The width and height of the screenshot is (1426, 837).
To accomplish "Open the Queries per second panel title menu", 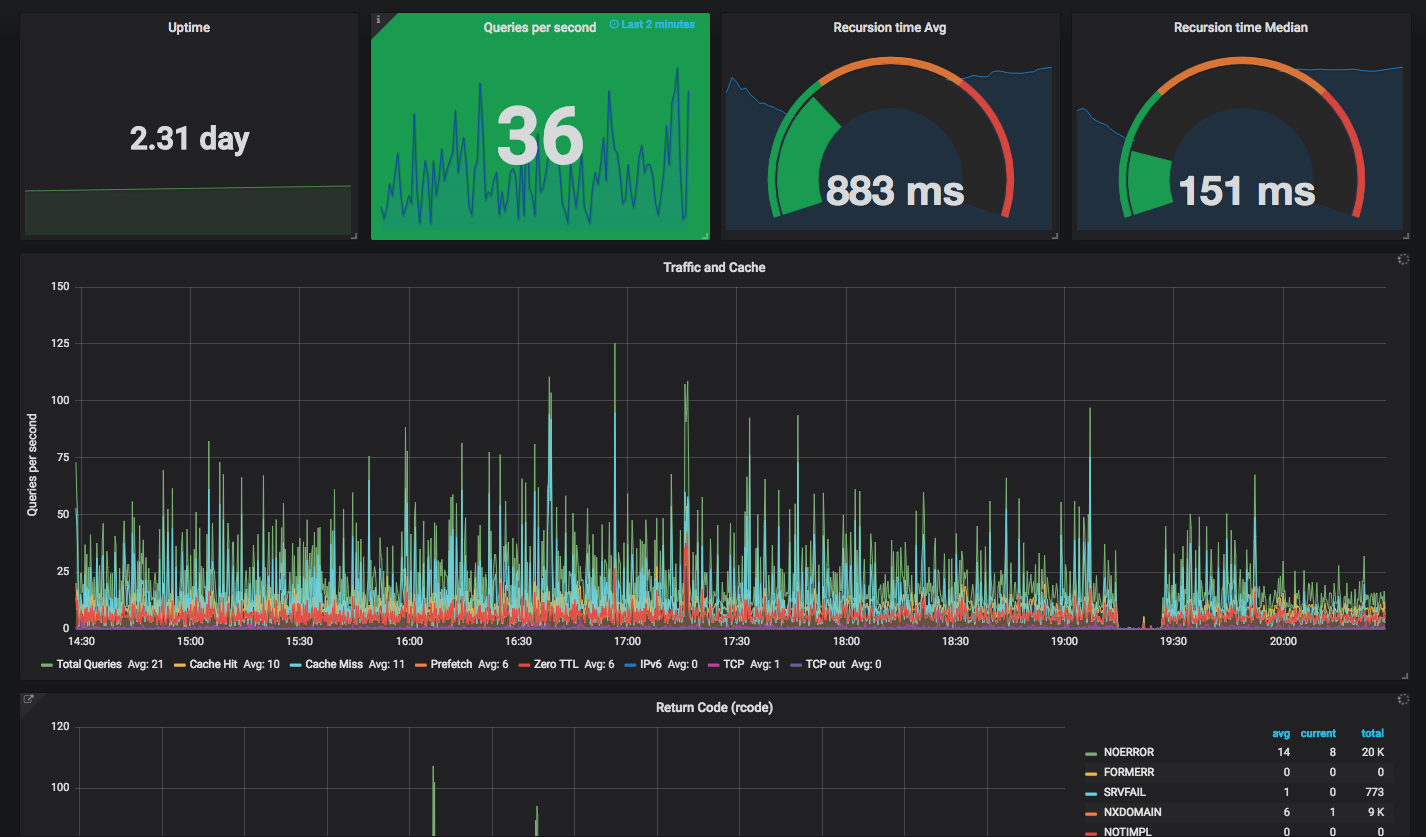I will click(540, 28).
